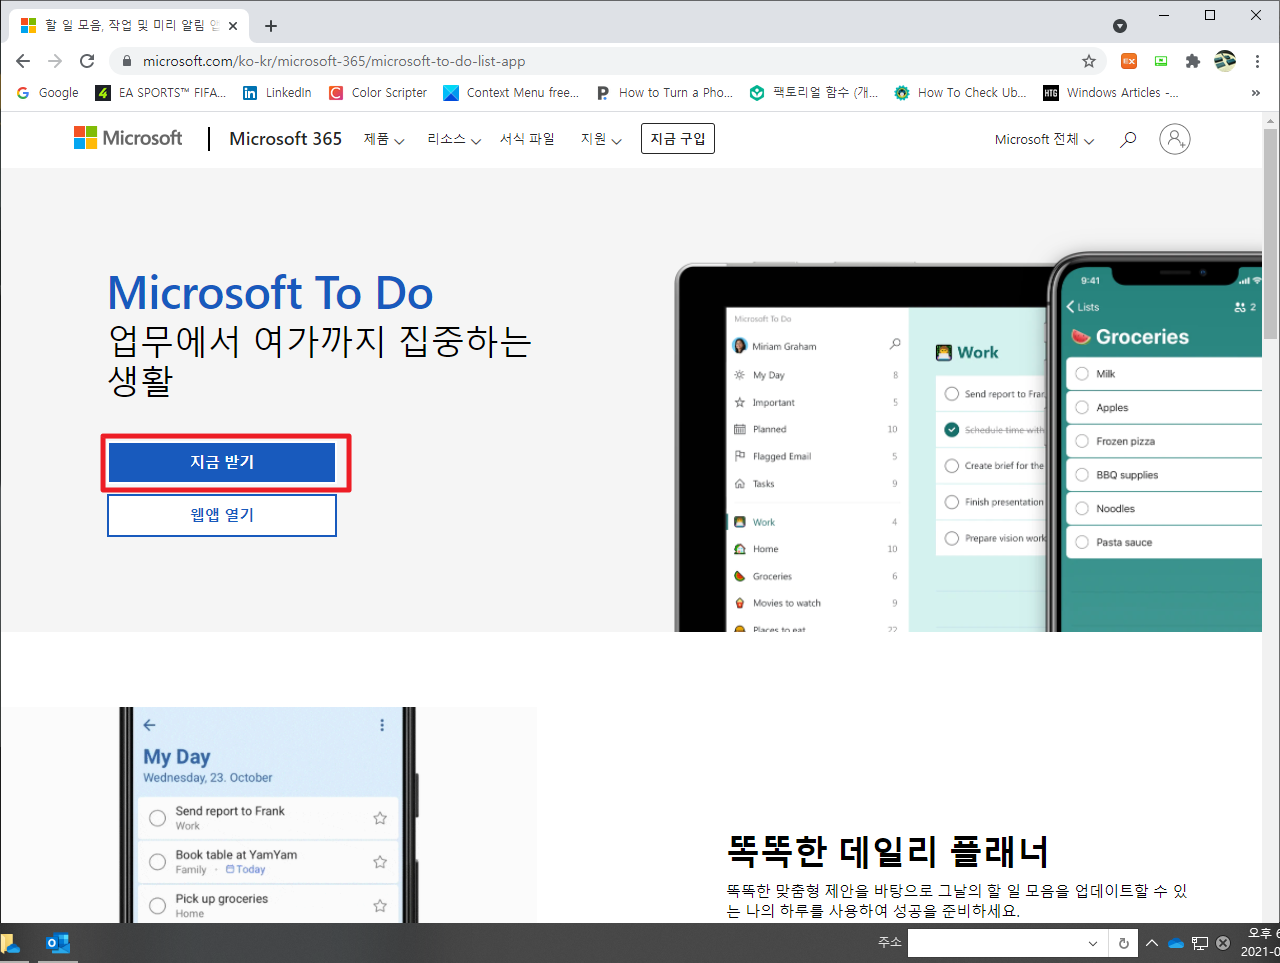Open the OneDrive tray icon

coord(1176,943)
